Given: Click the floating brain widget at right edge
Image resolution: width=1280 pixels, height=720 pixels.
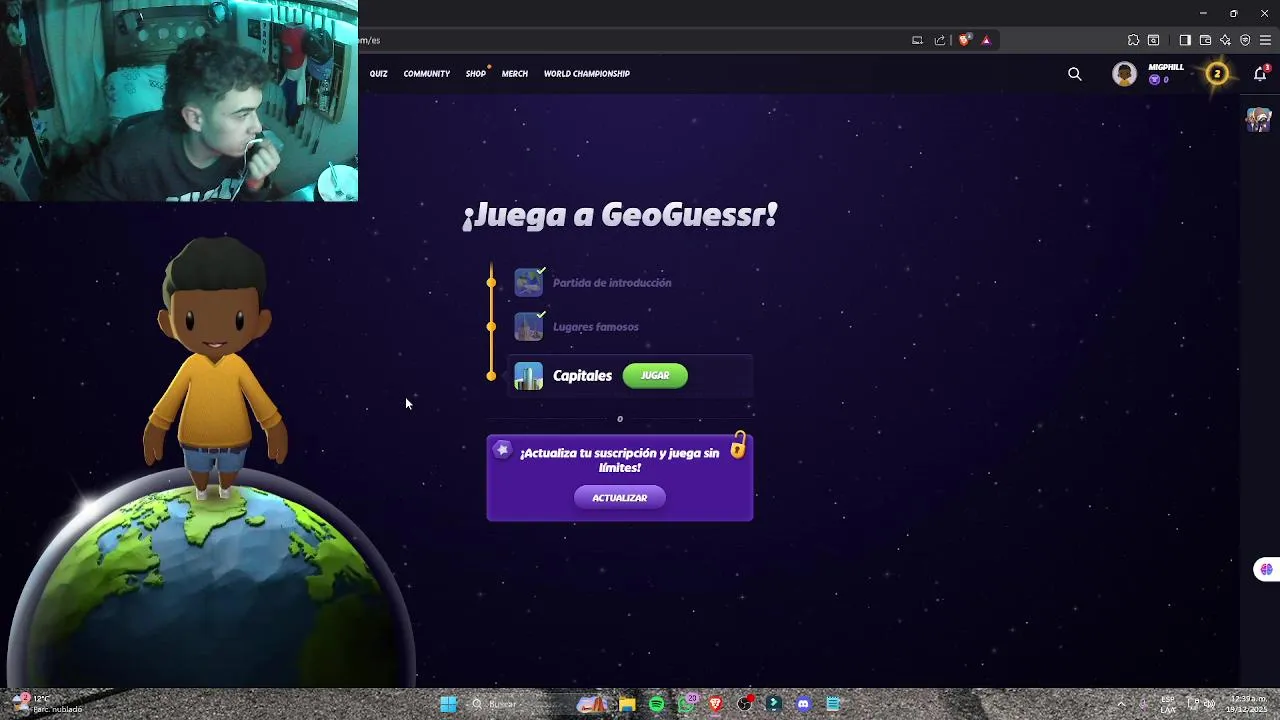Looking at the screenshot, I should tap(1266, 569).
